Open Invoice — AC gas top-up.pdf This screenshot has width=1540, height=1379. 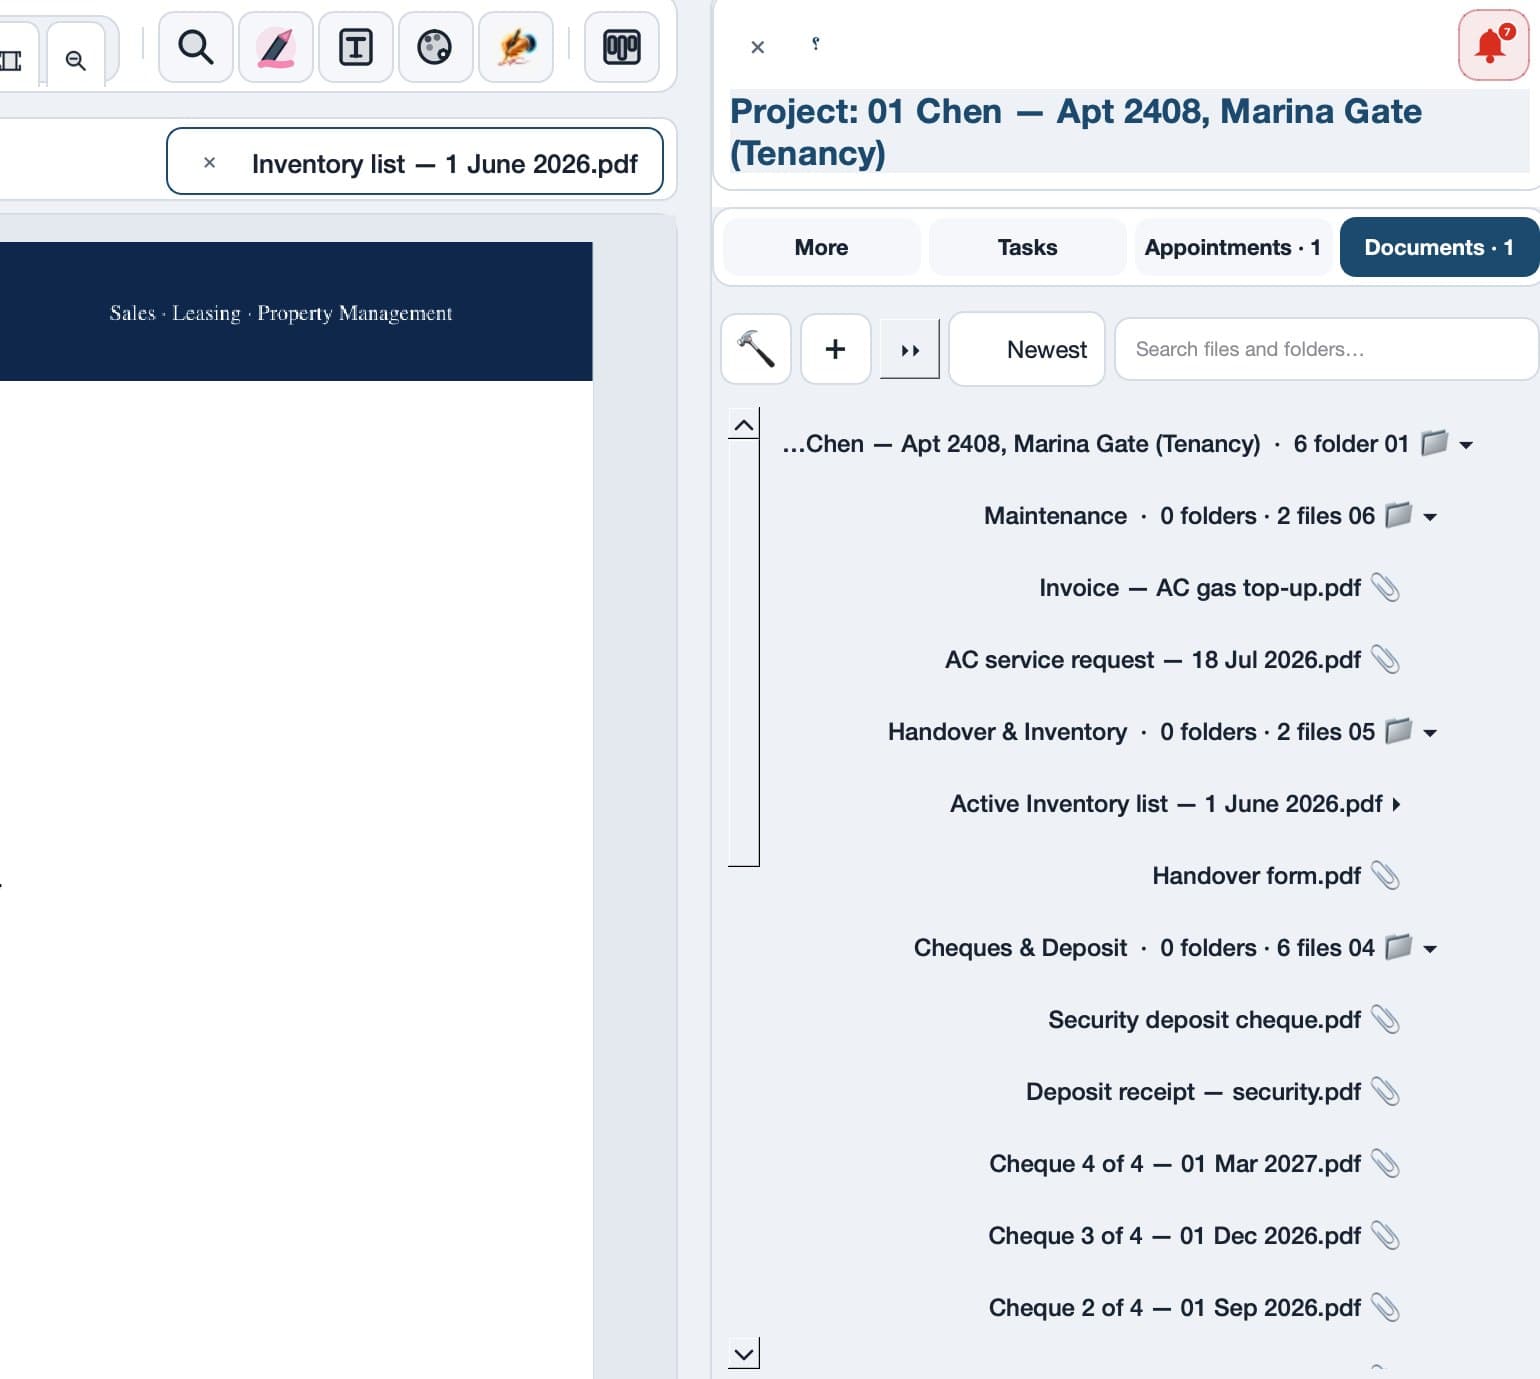click(x=1200, y=588)
